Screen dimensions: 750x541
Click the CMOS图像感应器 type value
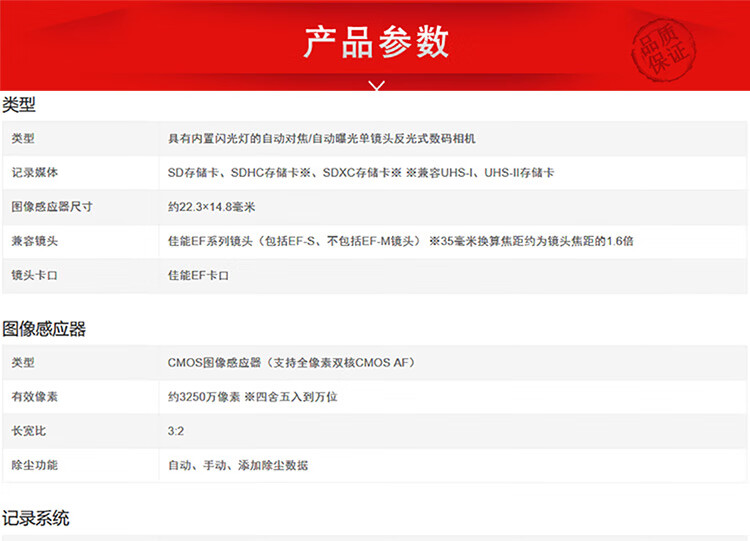(292, 362)
